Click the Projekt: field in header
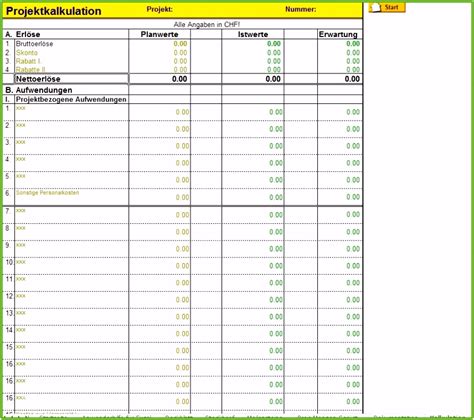Viewport: 474px width, 420px height. 160,9
